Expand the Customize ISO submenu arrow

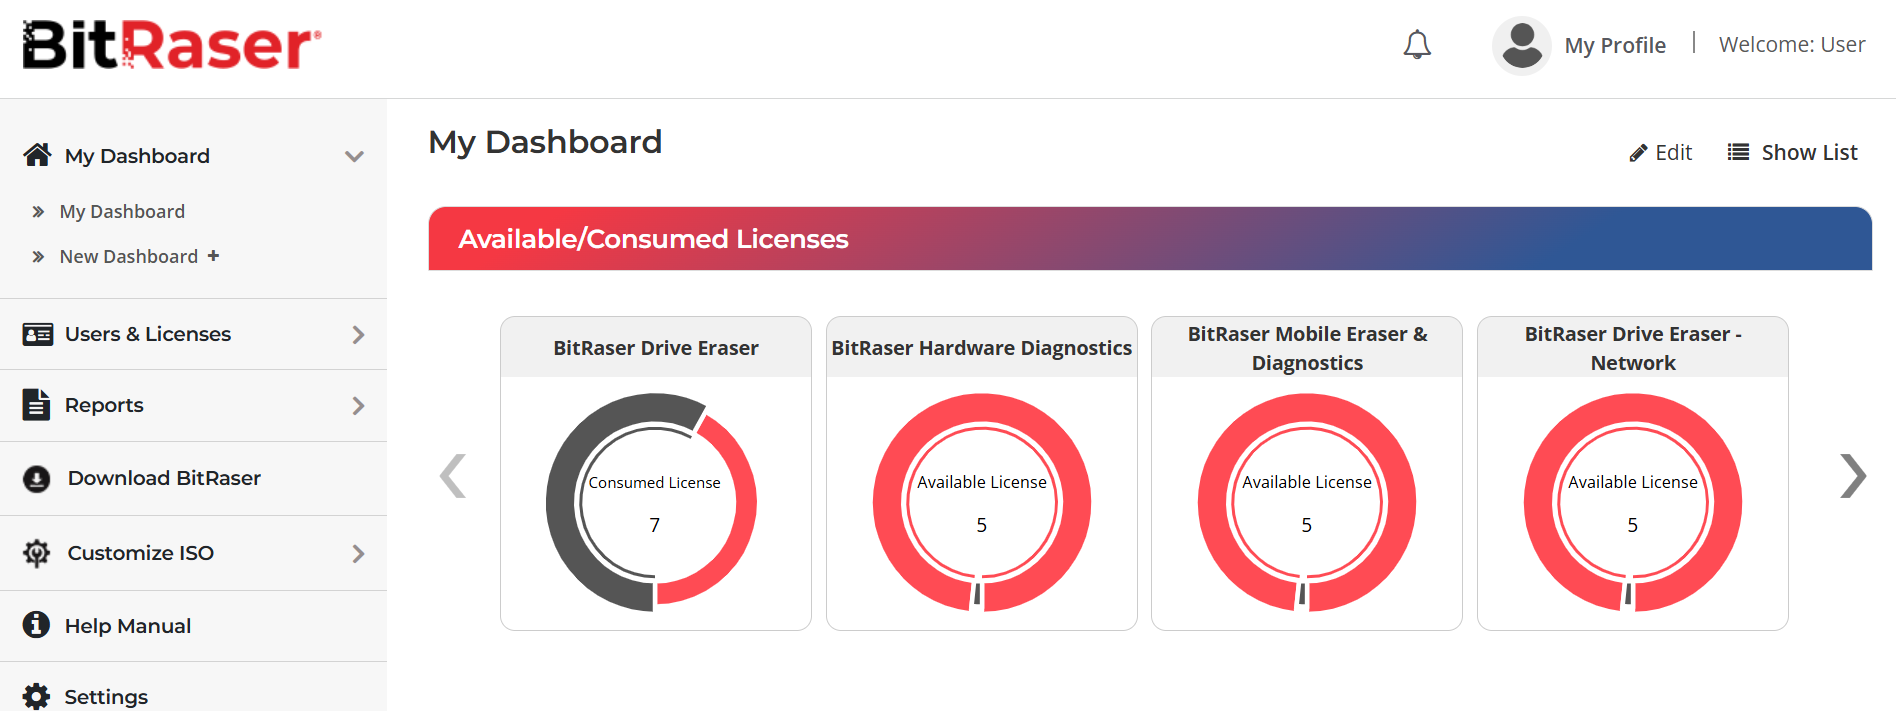358,554
